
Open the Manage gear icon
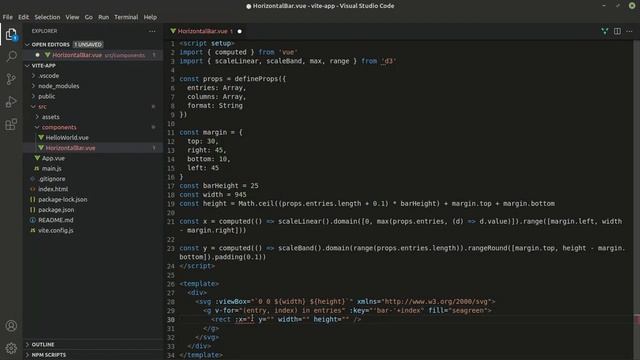pyautogui.click(x=11, y=348)
